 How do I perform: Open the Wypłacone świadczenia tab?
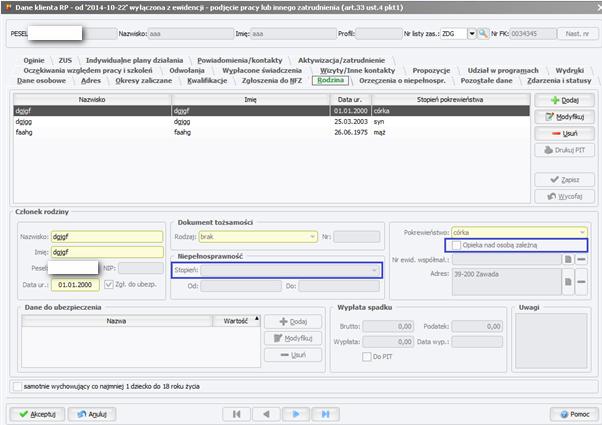(x=262, y=71)
